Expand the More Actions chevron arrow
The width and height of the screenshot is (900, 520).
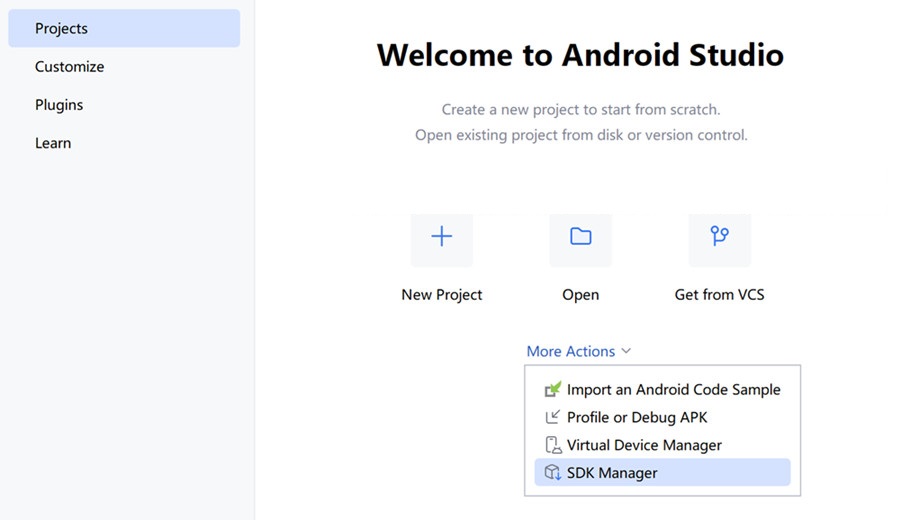coord(626,351)
